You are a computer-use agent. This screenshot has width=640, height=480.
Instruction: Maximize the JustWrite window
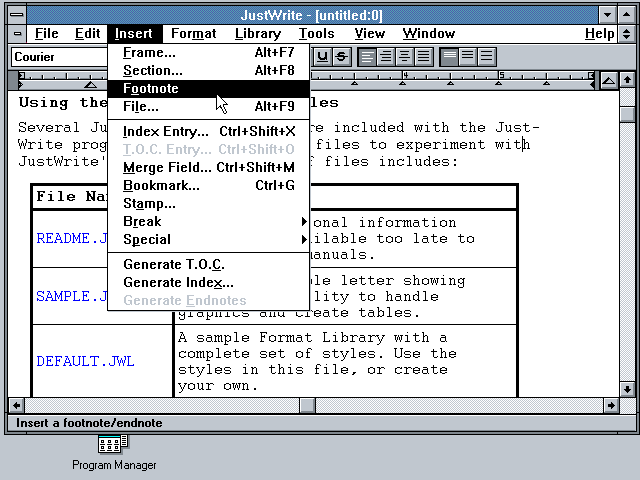[x=626, y=15]
